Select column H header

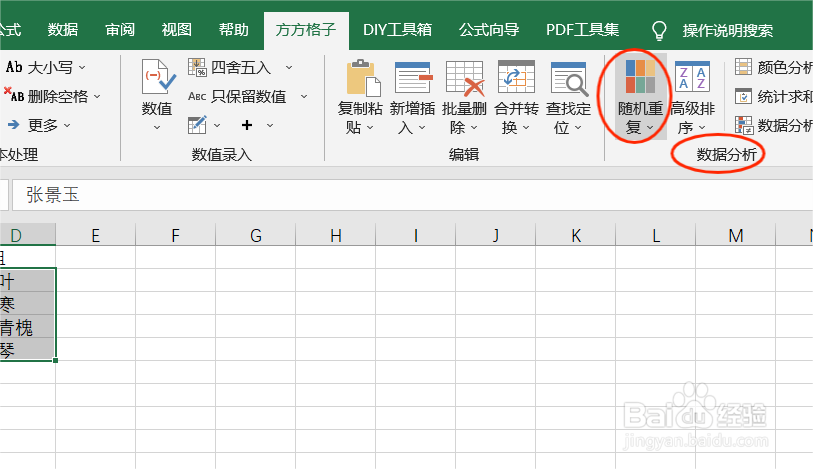pyautogui.click(x=335, y=235)
